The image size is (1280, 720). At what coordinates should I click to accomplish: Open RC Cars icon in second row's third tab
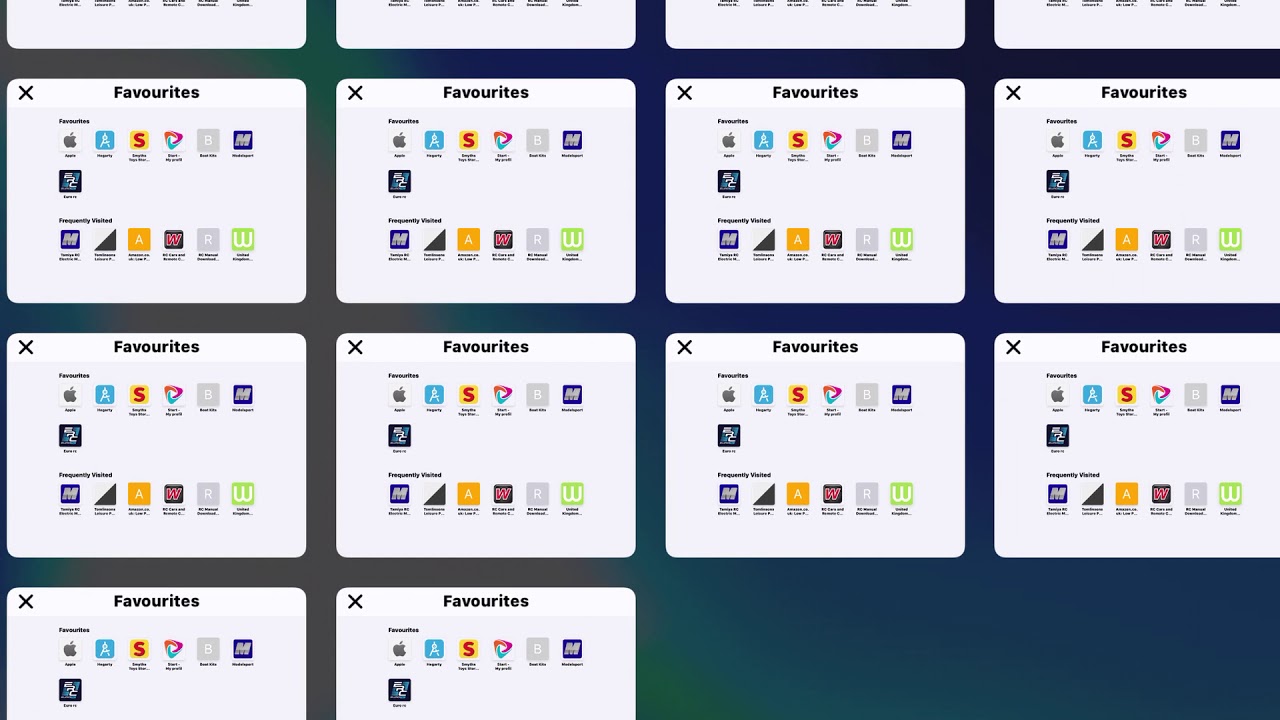832,239
